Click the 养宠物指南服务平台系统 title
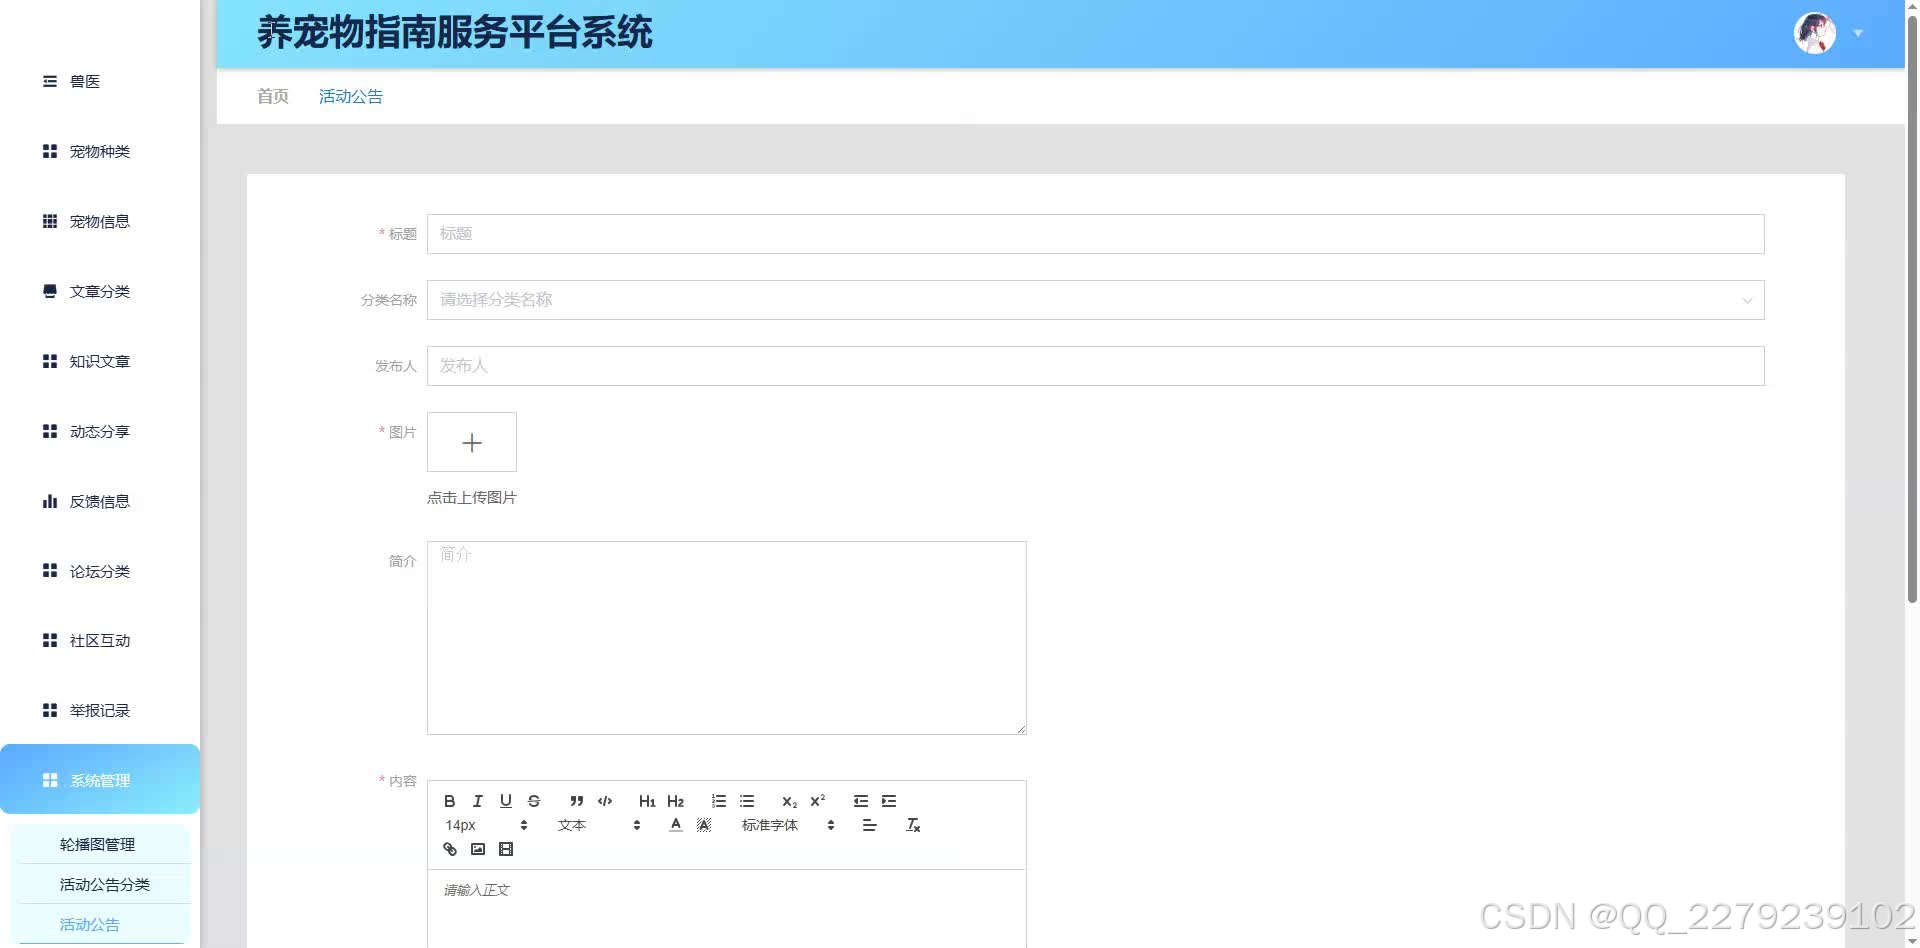The width and height of the screenshot is (1920, 948). coord(455,33)
